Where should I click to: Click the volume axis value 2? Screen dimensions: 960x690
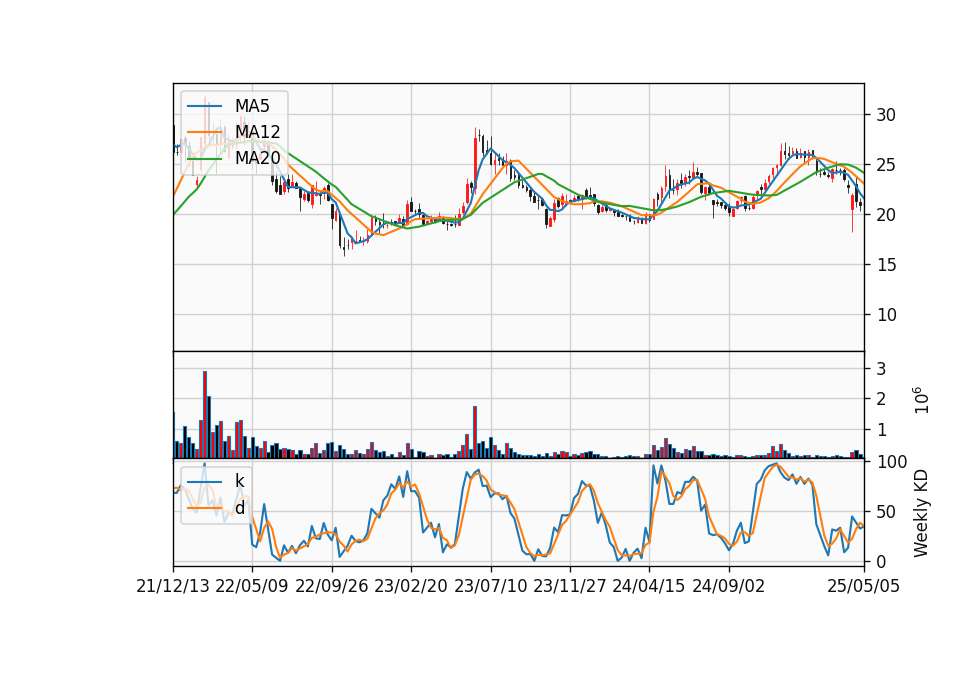881,399
